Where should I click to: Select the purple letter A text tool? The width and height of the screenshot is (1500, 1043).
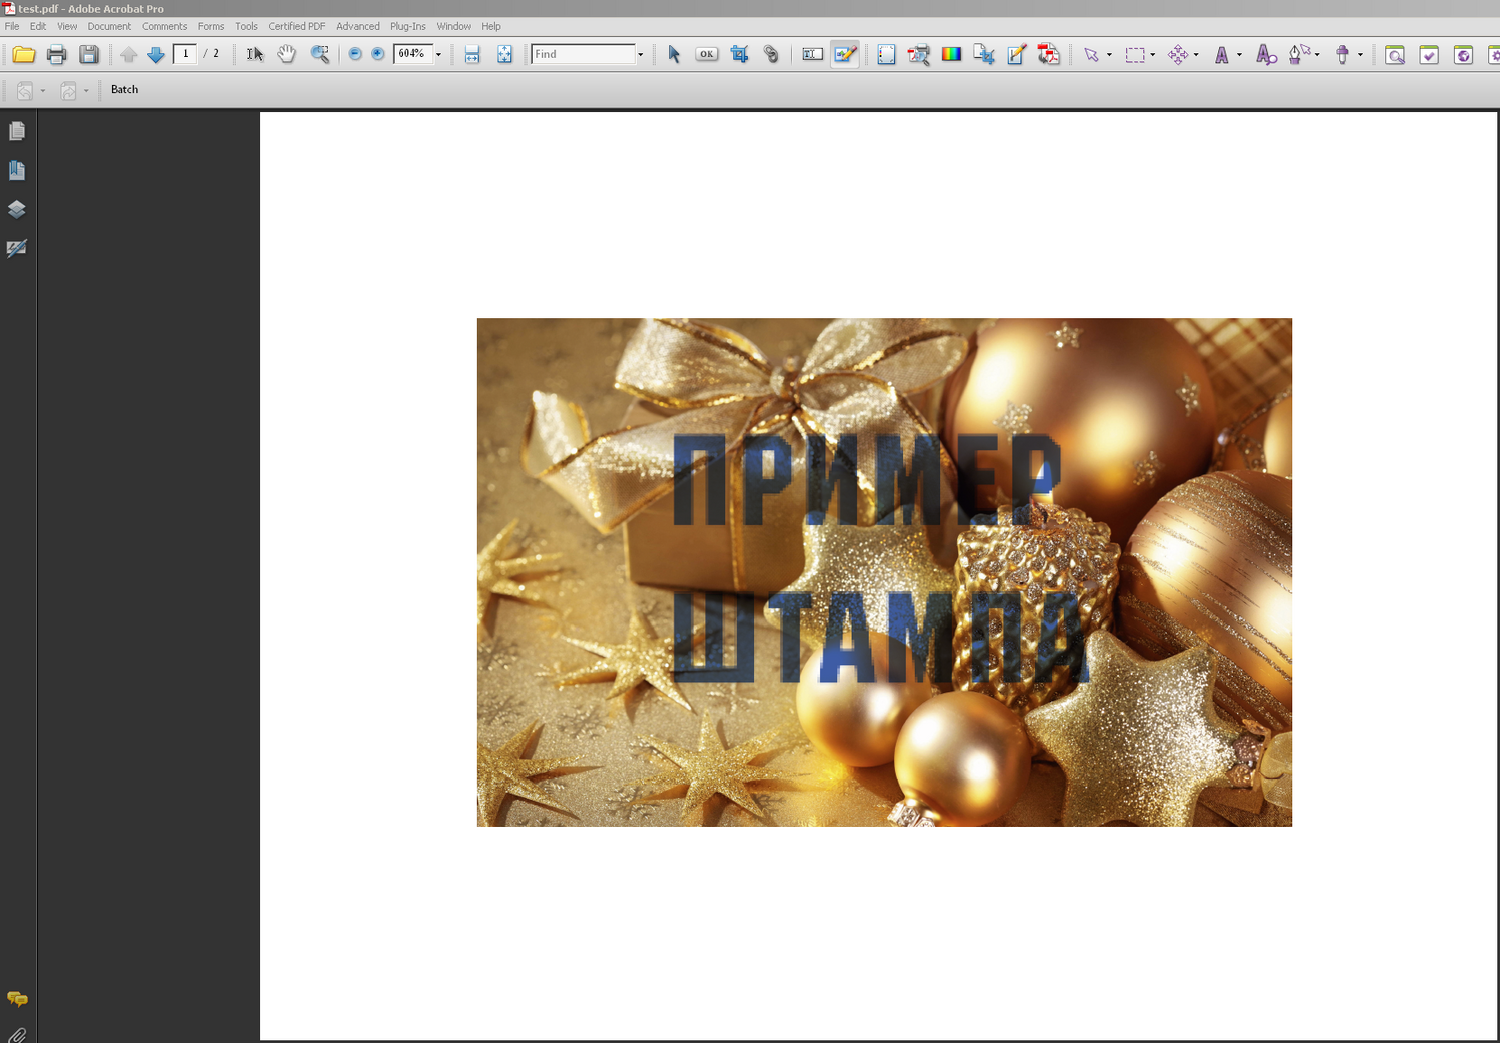pos(1222,55)
